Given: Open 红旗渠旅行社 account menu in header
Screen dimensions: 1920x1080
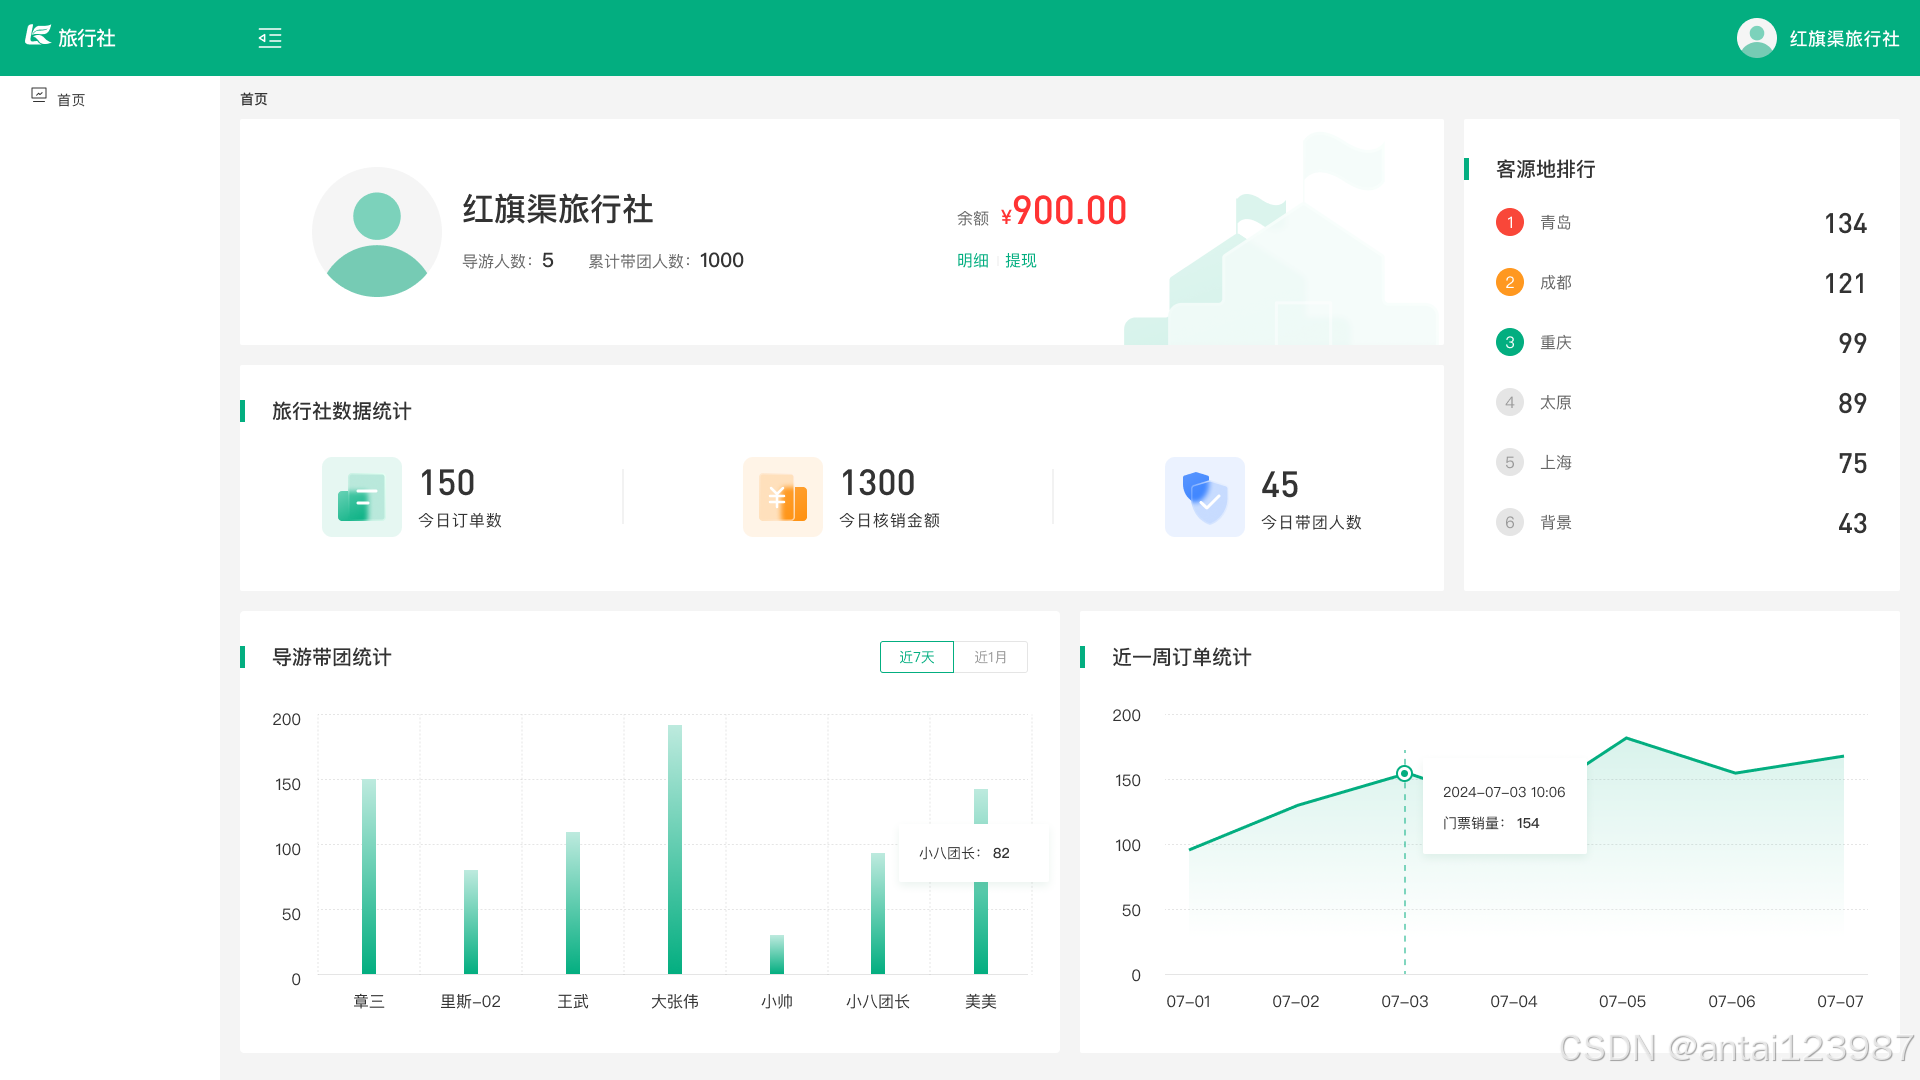Looking at the screenshot, I should 1844,38.
